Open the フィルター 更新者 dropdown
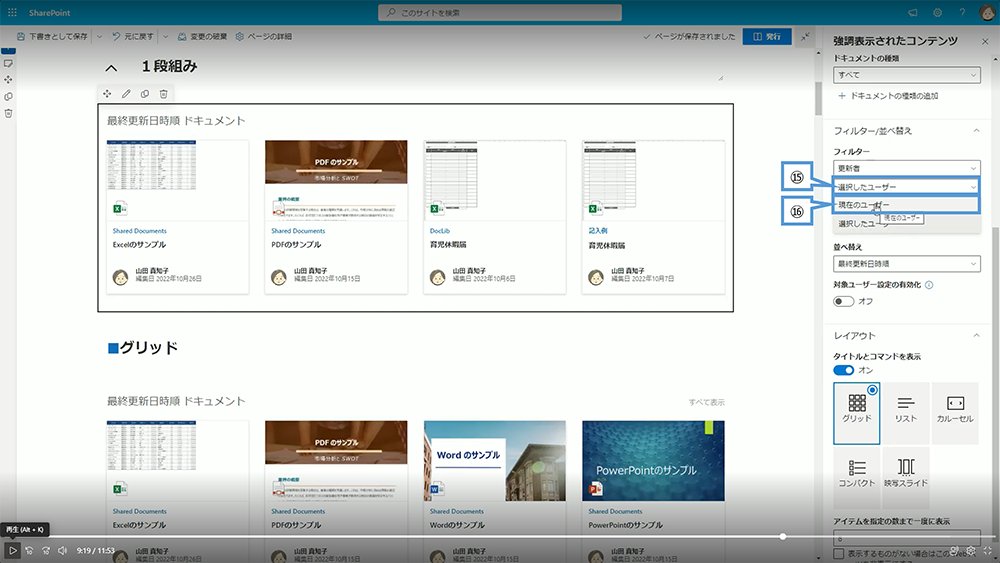Screen dimensions: 1000x563 click(906, 168)
